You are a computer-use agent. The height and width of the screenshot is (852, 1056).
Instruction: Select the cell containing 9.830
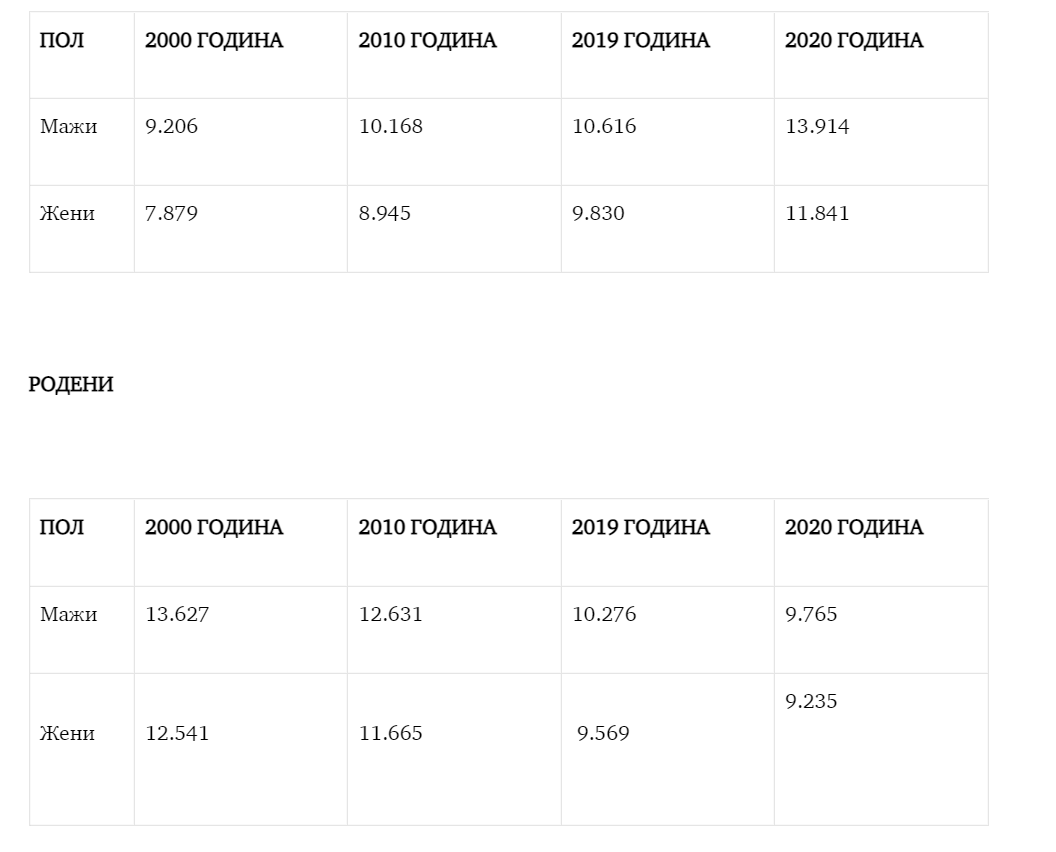[x=598, y=214]
